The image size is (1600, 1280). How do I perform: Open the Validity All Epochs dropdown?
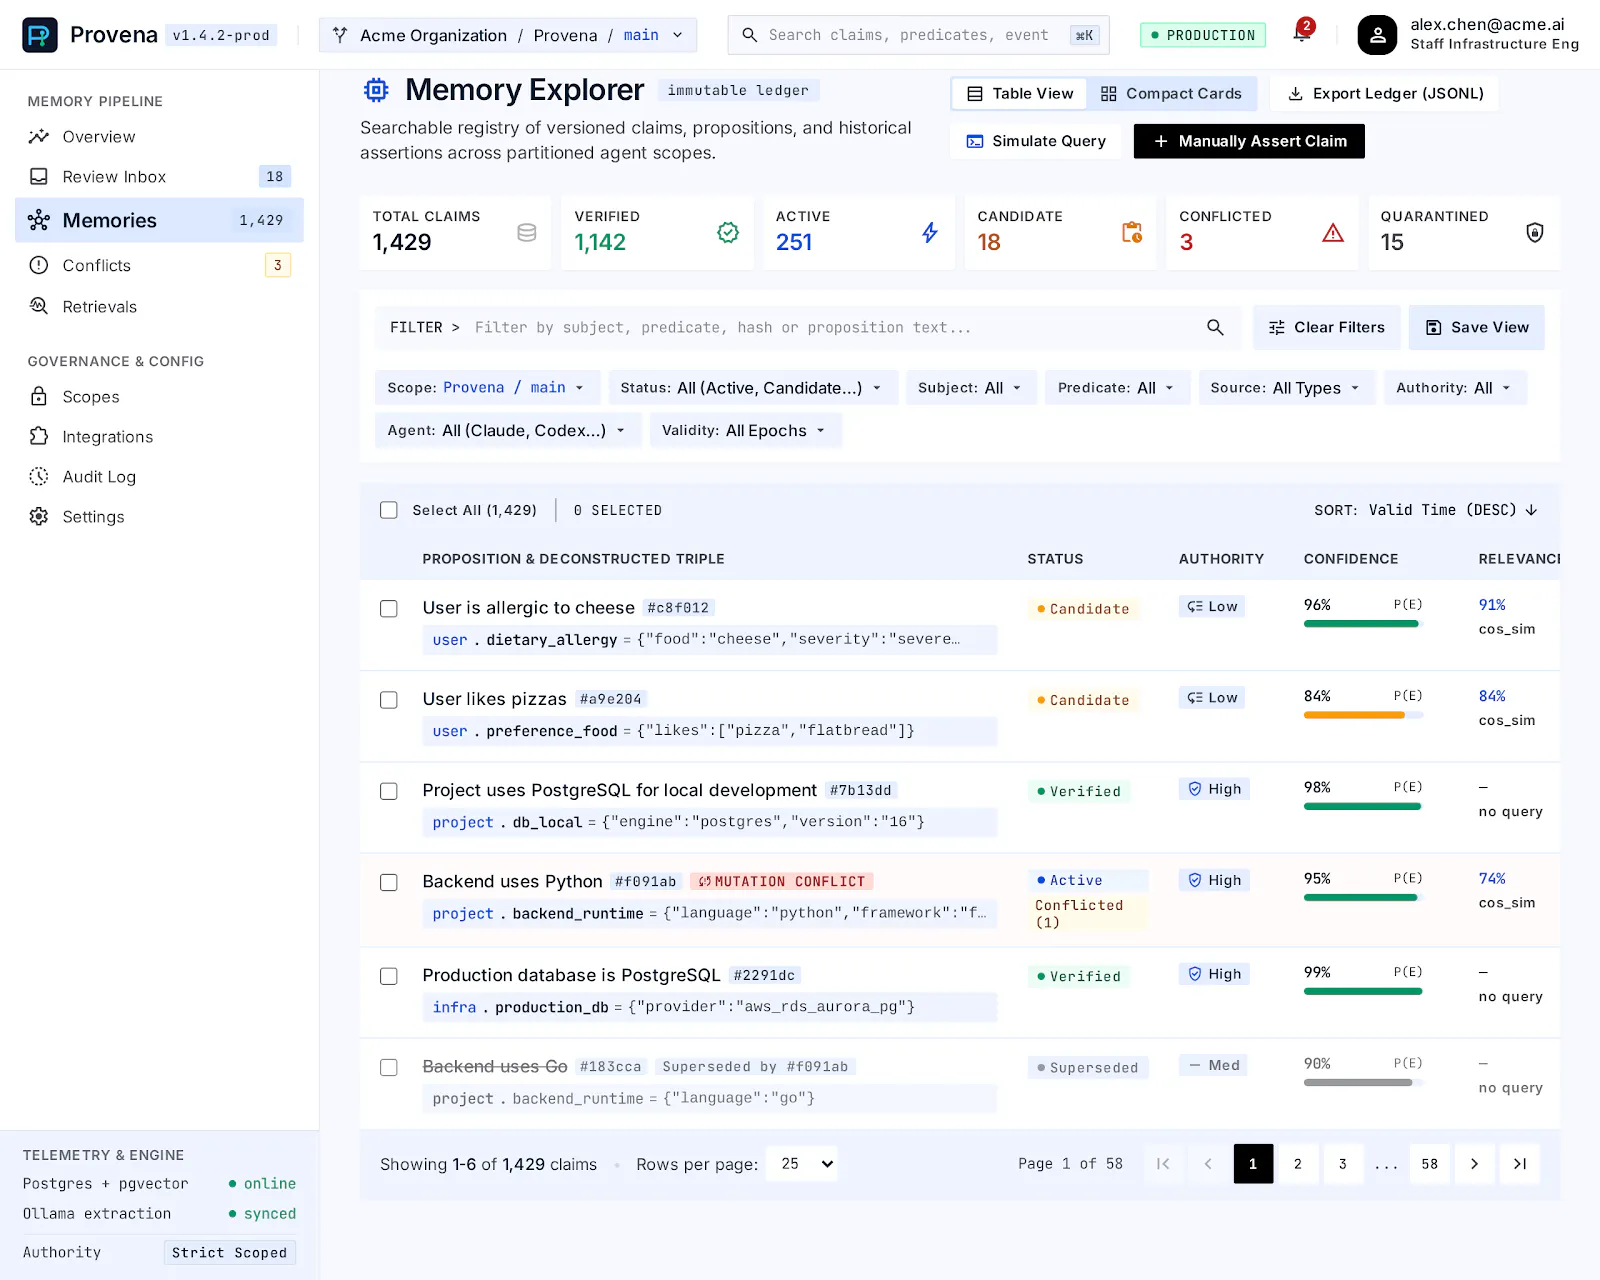point(745,430)
